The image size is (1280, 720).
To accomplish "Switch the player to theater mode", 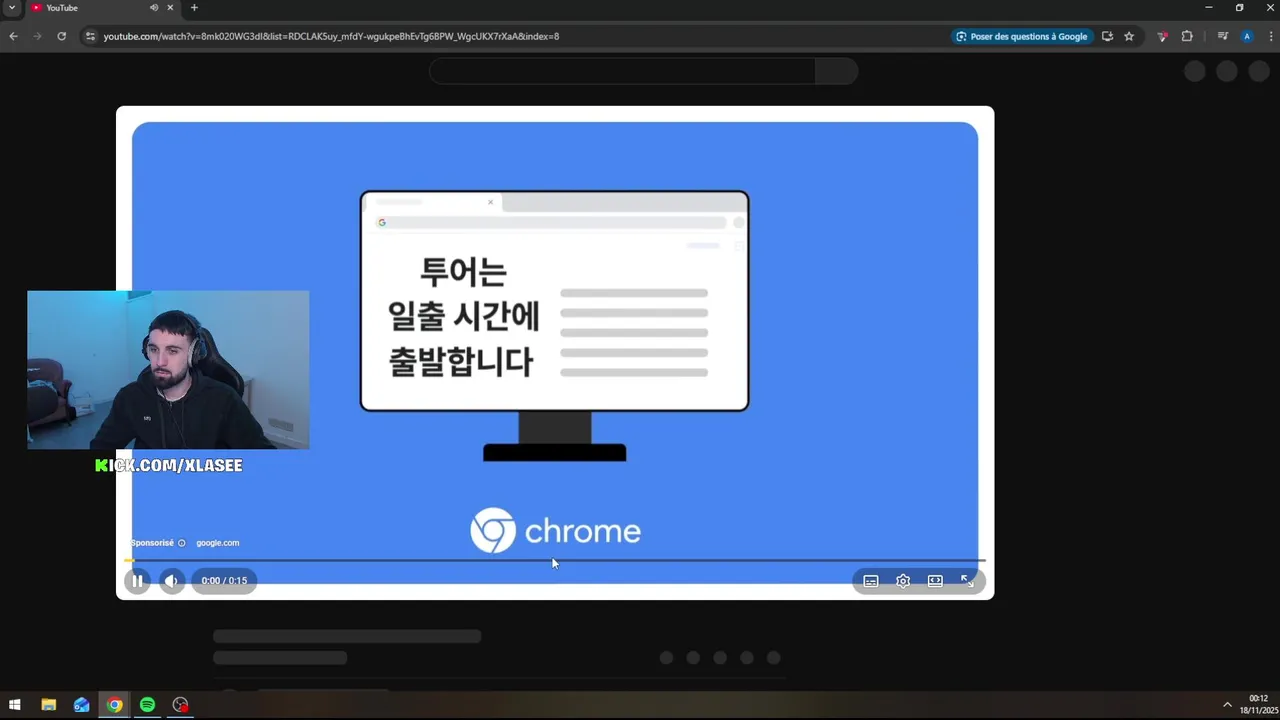I will click(x=935, y=581).
